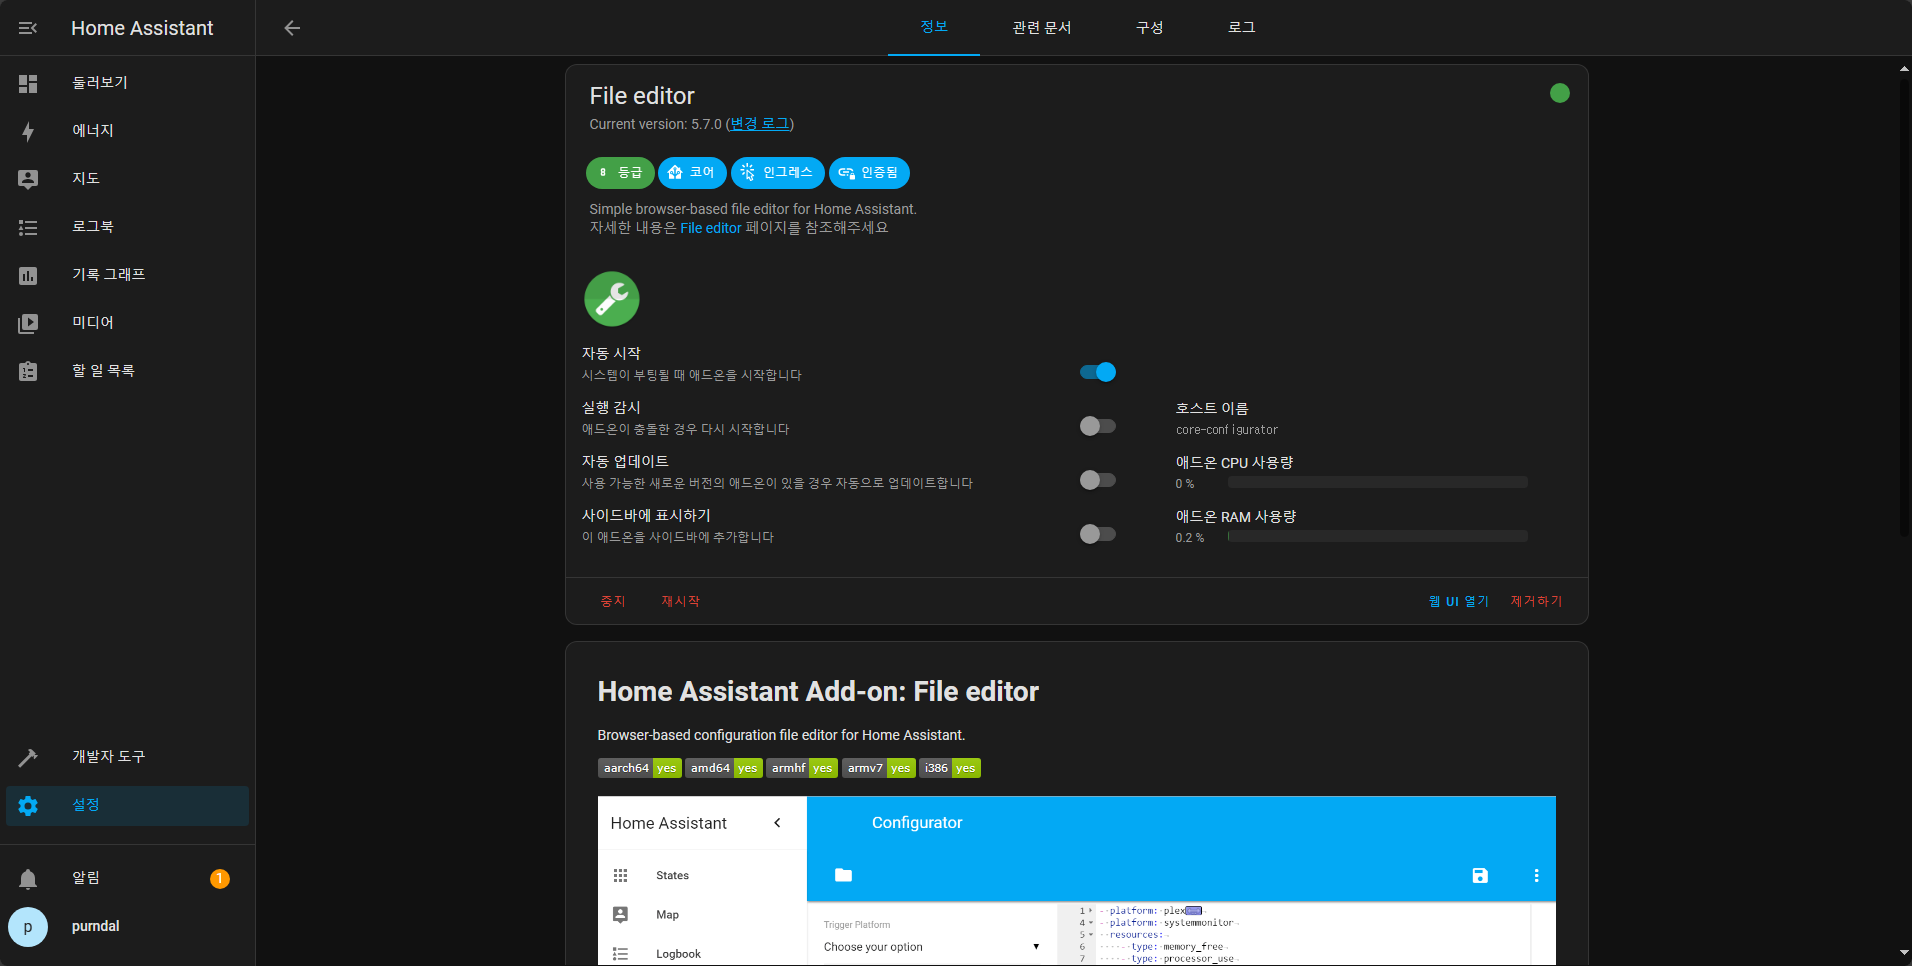1912x966 pixels.
Task: Enable the 자동 업데이트 toggle
Action: tap(1098, 480)
